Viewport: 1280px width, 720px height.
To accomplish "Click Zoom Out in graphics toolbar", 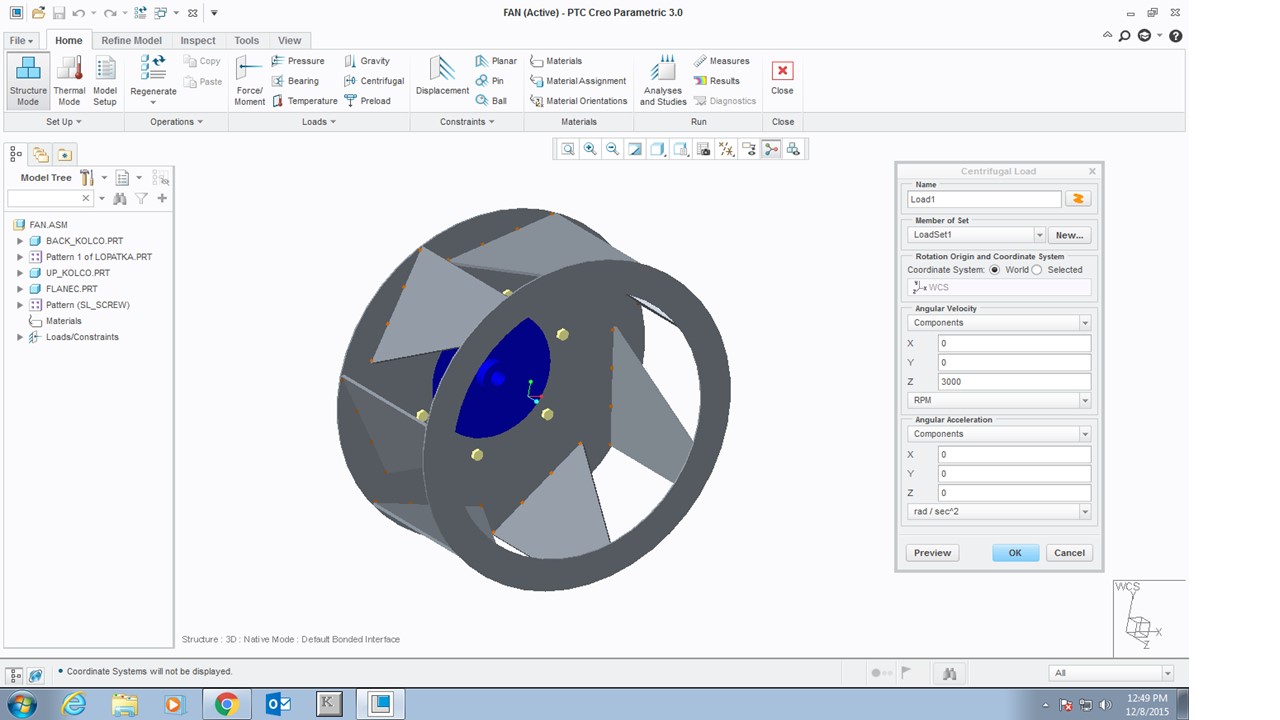I will coord(612,149).
